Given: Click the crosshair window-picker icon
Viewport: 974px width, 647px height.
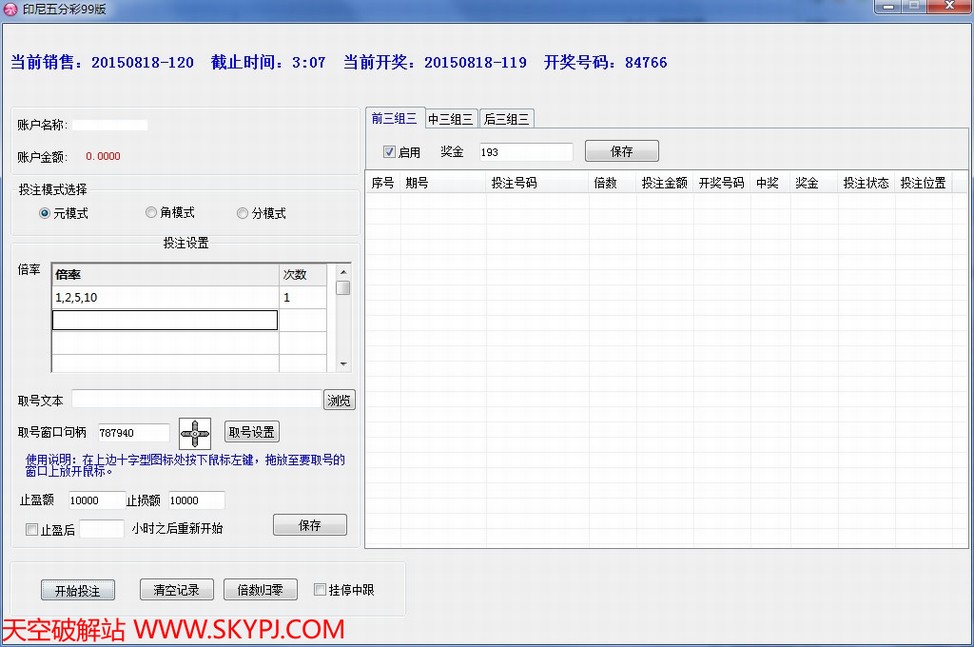Looking at the screenshot, I should click(195, 433).
